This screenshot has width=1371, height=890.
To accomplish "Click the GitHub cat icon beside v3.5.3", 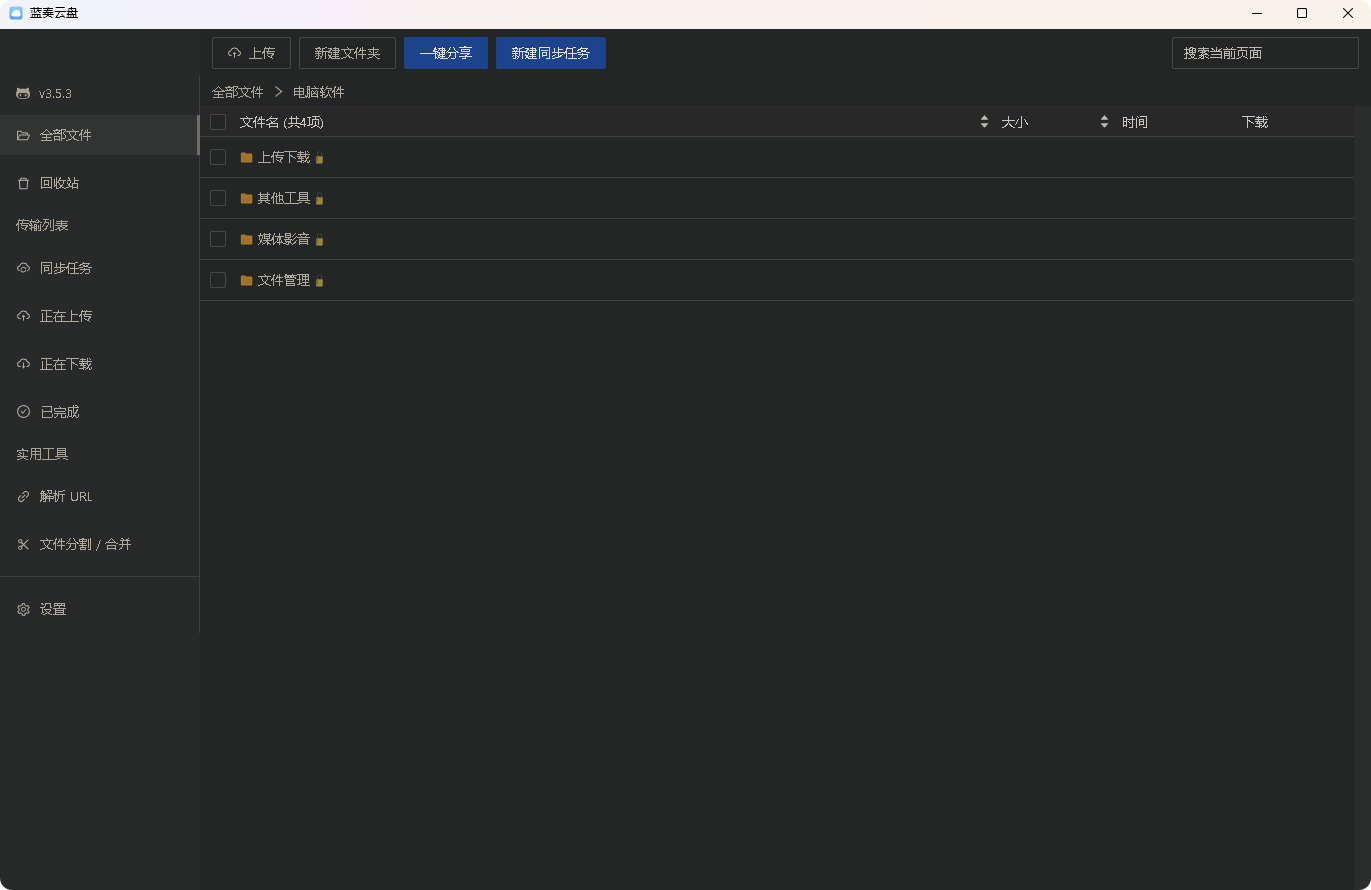I will click(x=23, y=93).
